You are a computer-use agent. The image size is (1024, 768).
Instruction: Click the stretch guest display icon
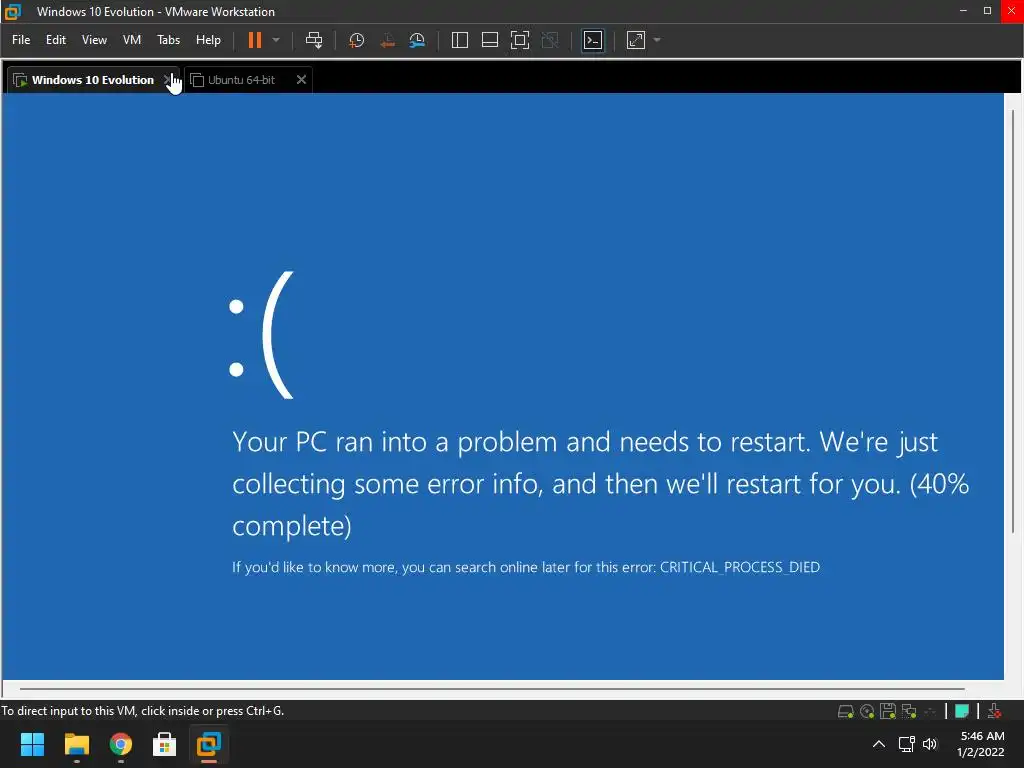(x=636, y=40)
